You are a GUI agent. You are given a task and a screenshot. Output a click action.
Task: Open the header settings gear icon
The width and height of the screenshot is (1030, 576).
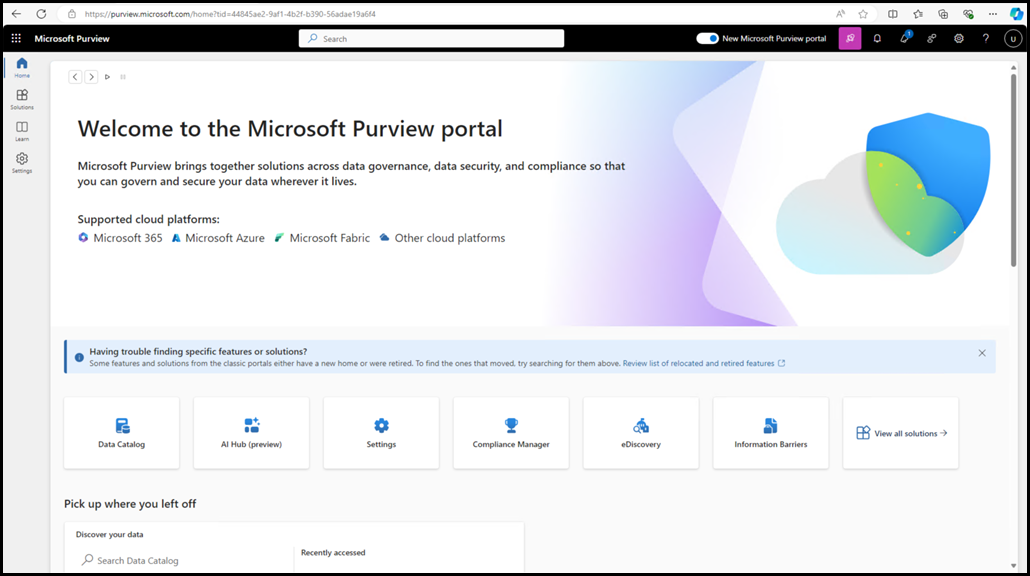pos(958,39)
